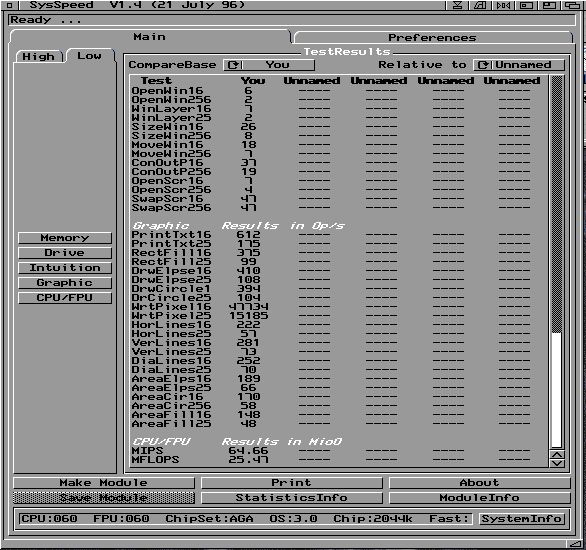Print the test results

pos(292,483)
